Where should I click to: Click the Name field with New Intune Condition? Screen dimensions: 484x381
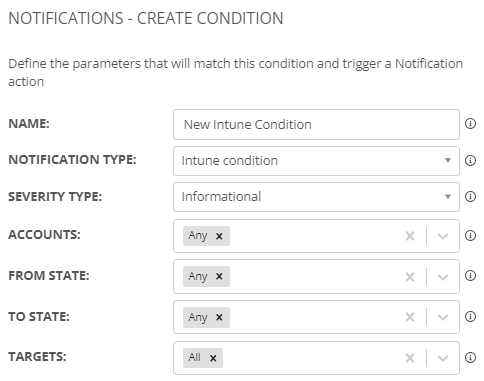point(316,125)
